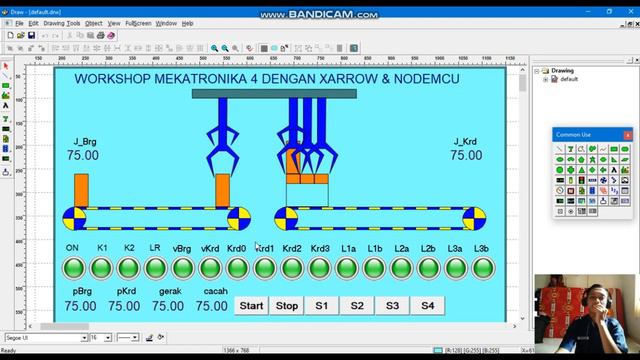Select the K1 indicator lamp
The width and height of the screenshot is (640, 360).
[101, 268]
